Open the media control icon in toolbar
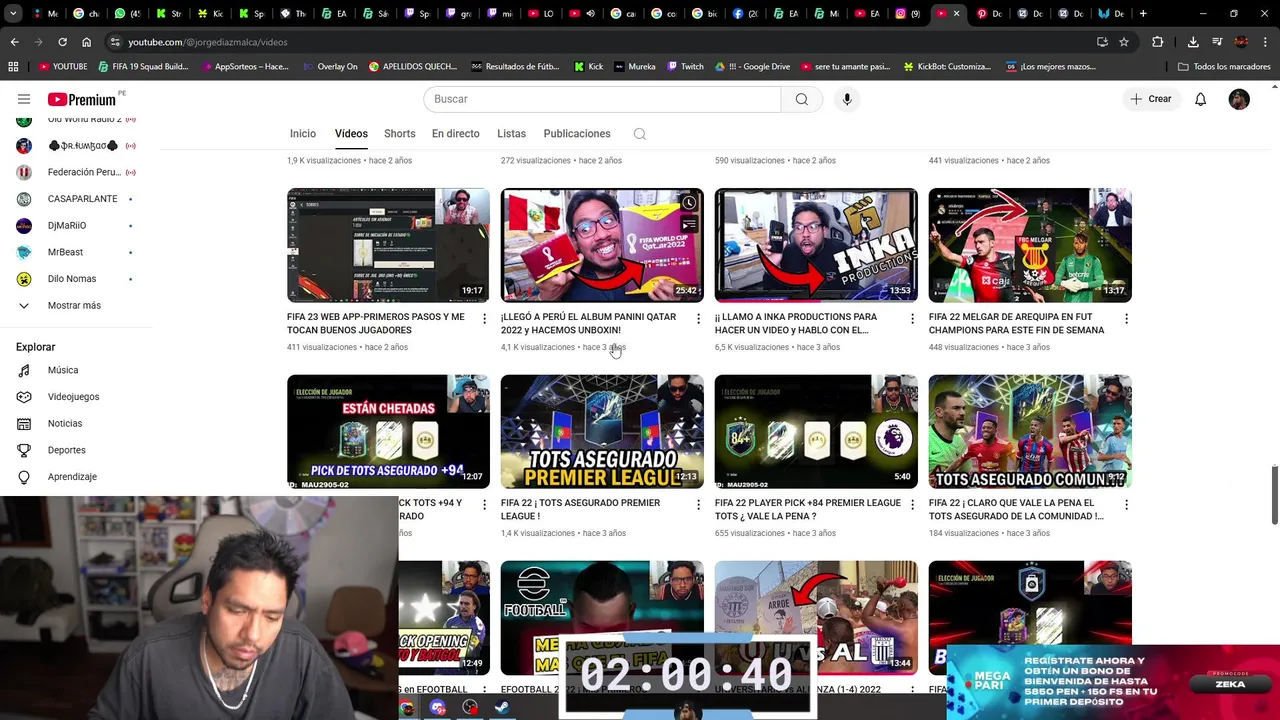 click(1217, 42)
